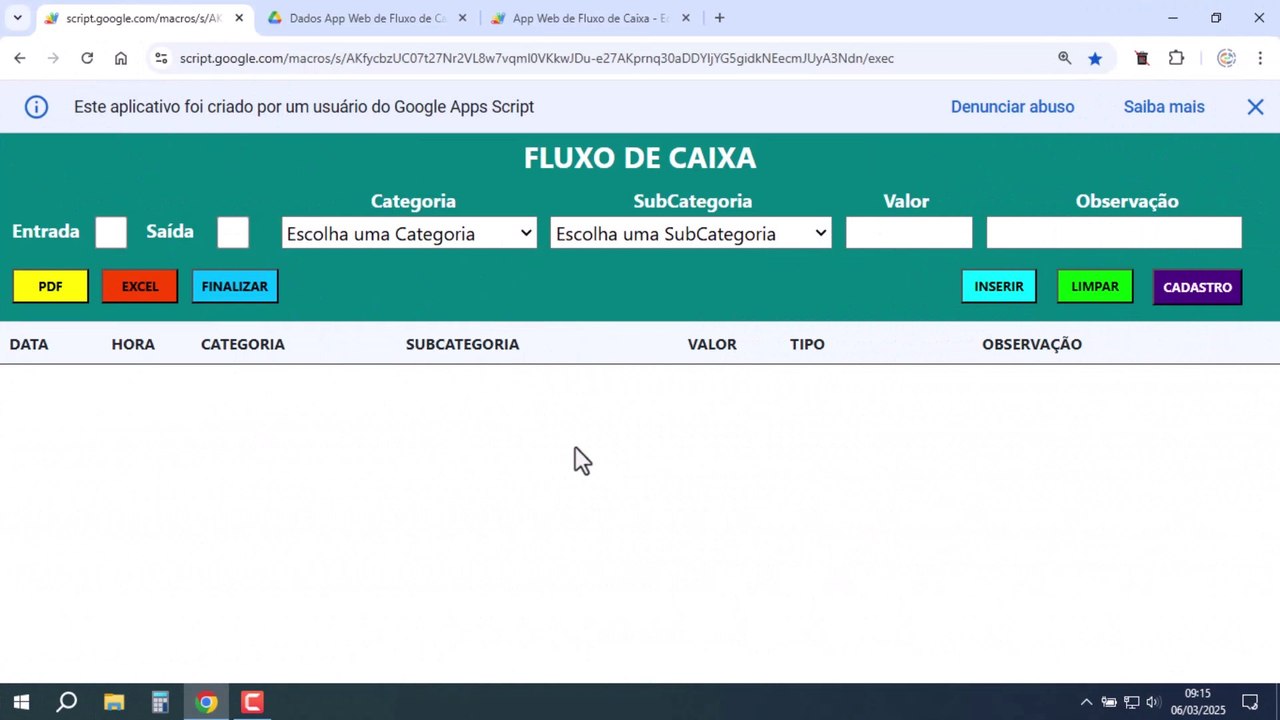1280x720 pixels.
Task: Open the Windows Start menu
Action: click(x=21, y=702)
